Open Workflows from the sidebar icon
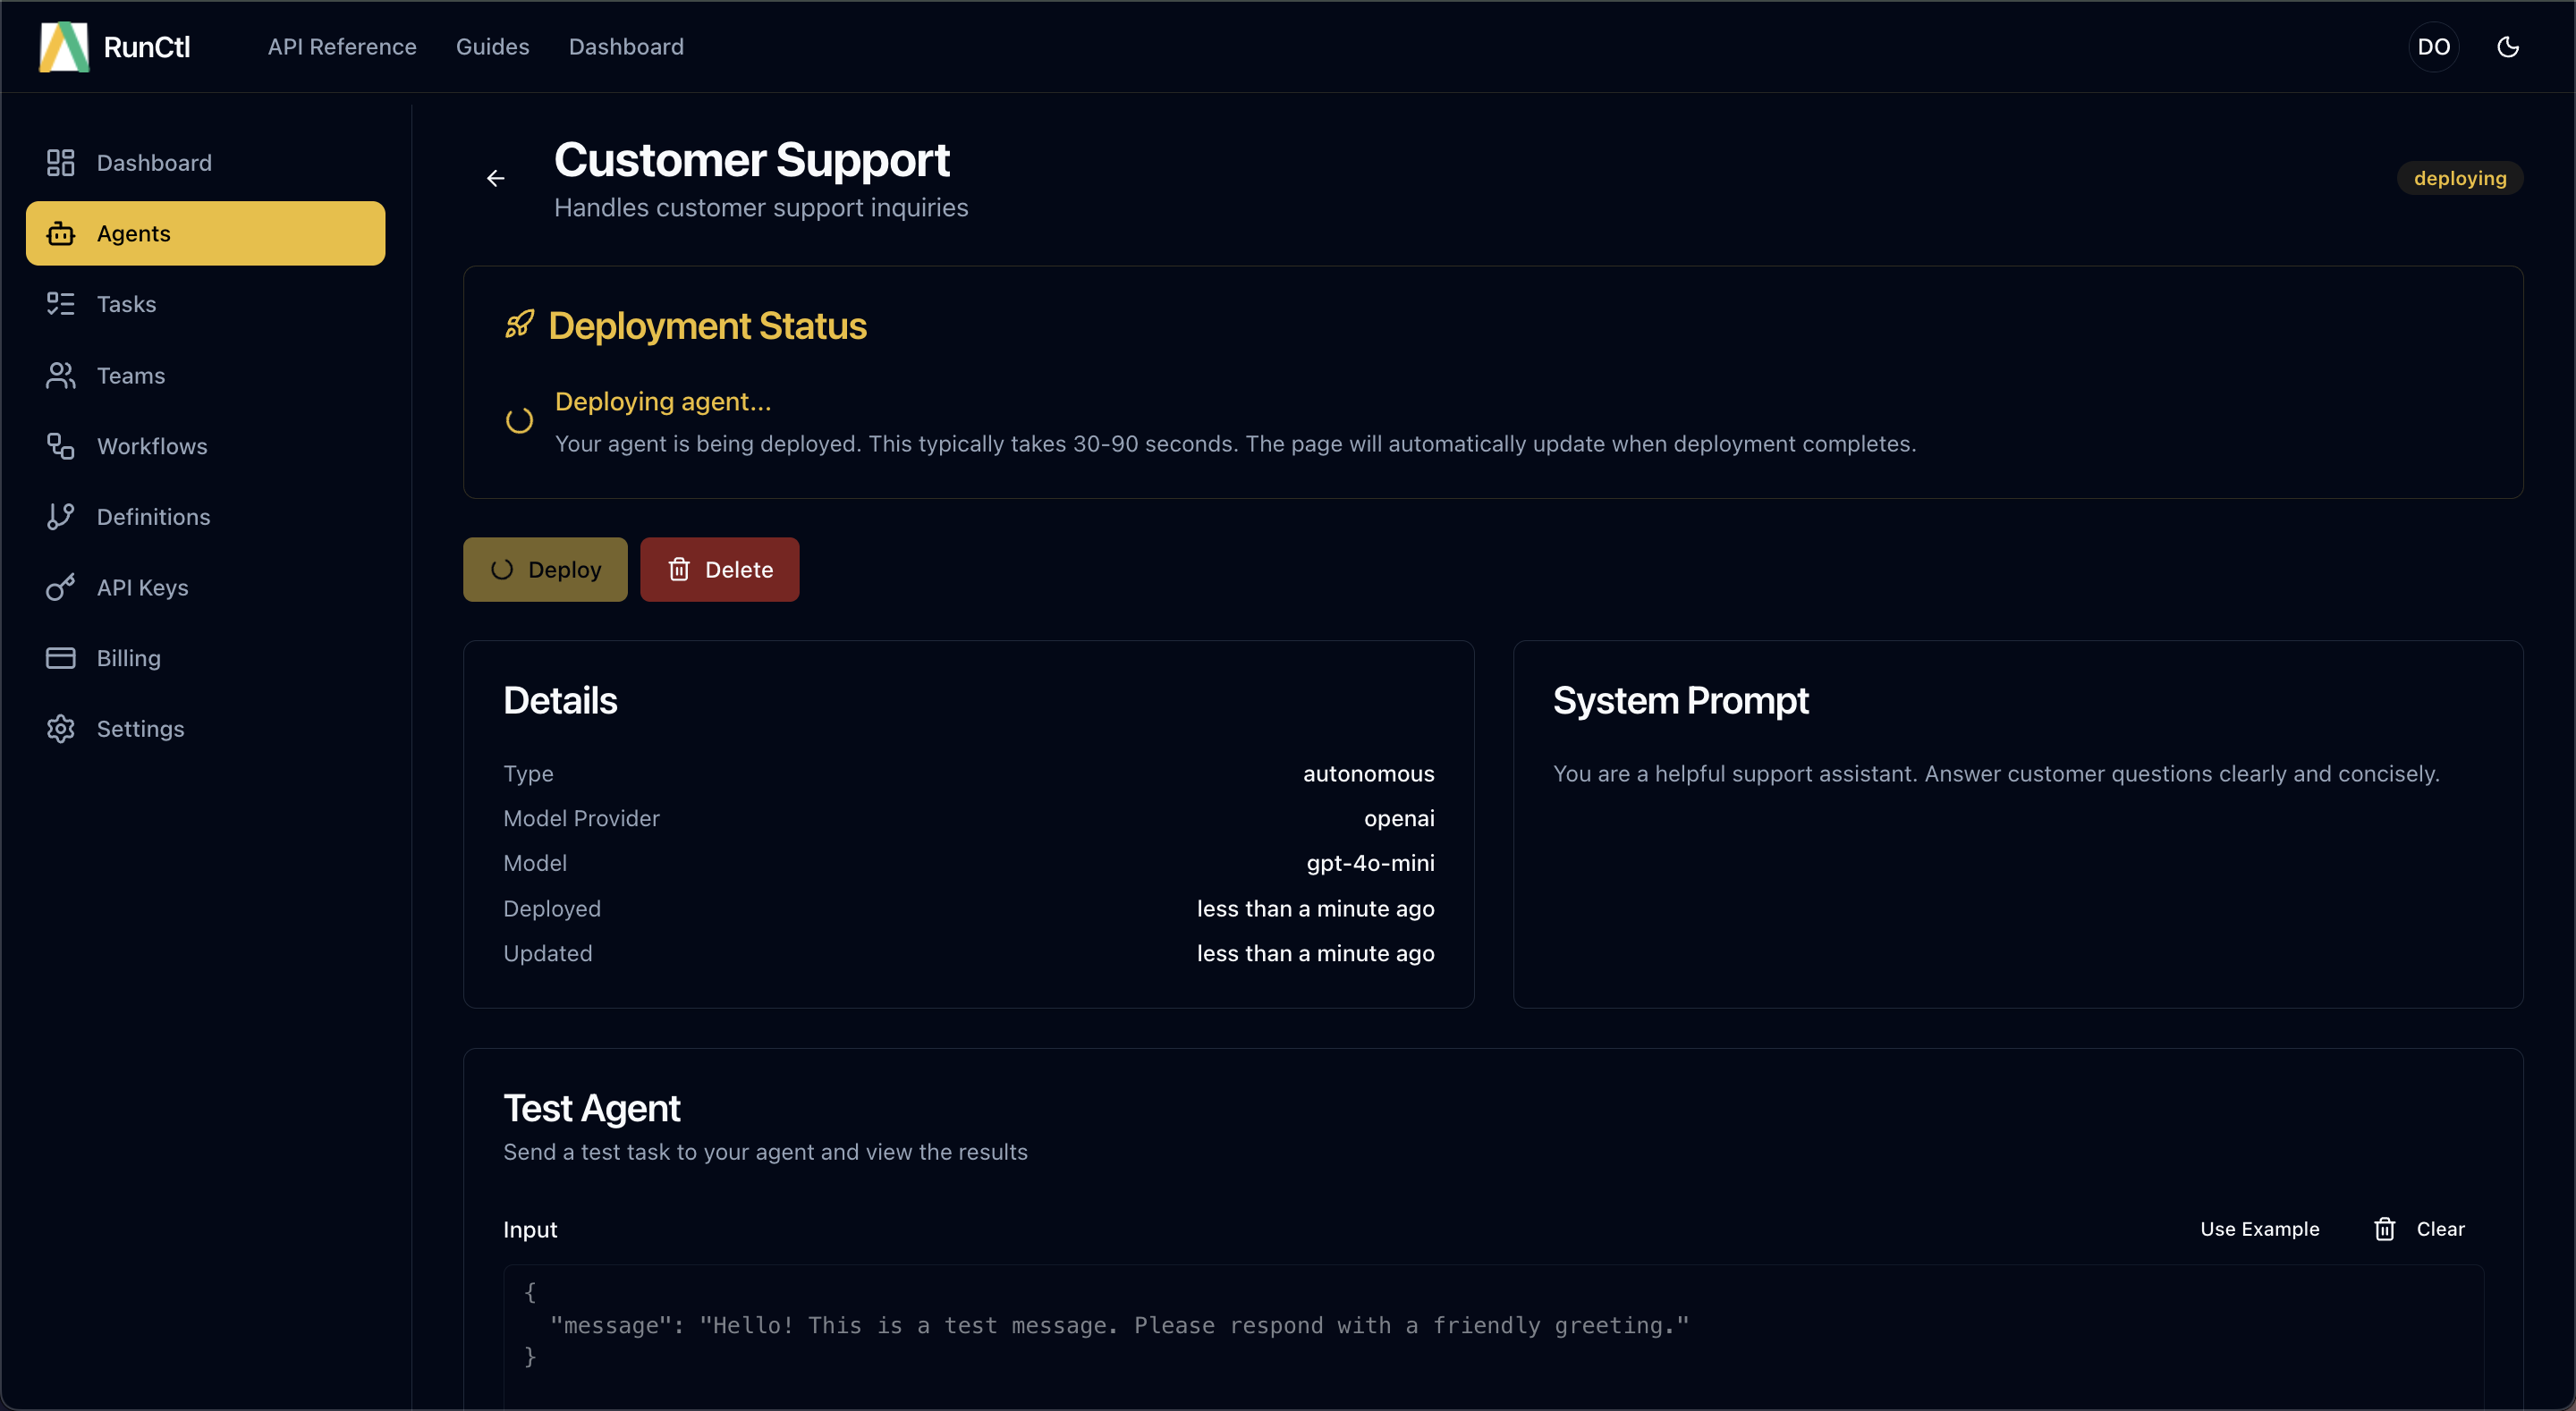Viewport: 2576px width, 1411px height. 61,446
